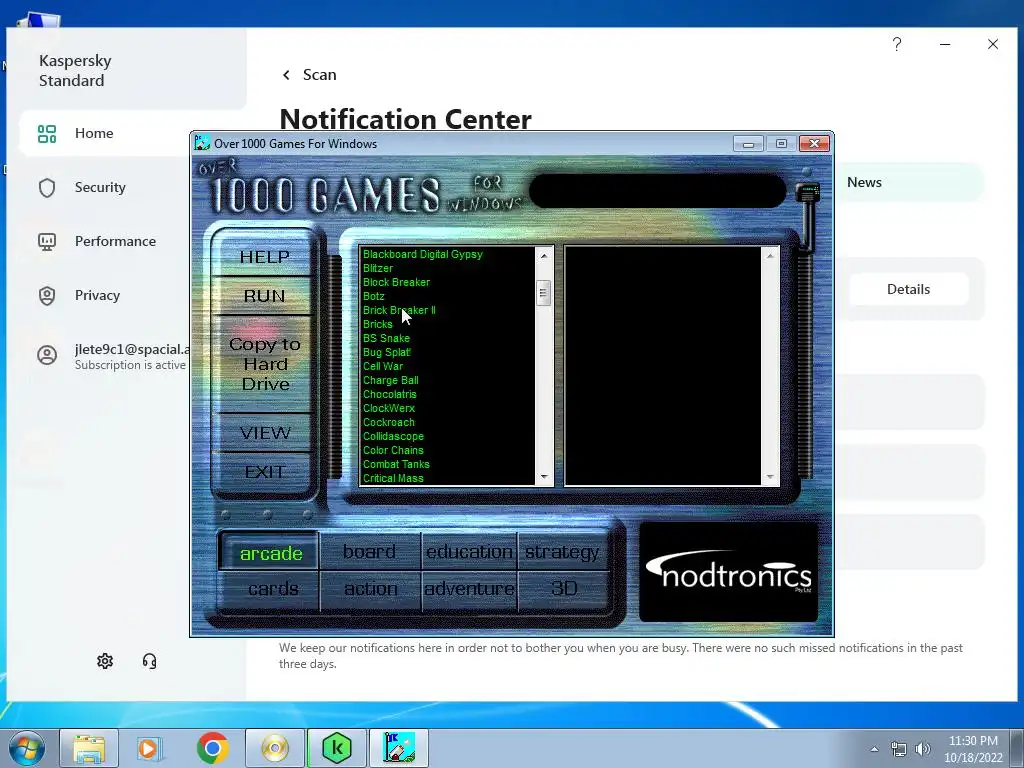Viewport: 1024px width, 768px height.
Task: Open the Windows Start button
Action: tap(27, 748)
